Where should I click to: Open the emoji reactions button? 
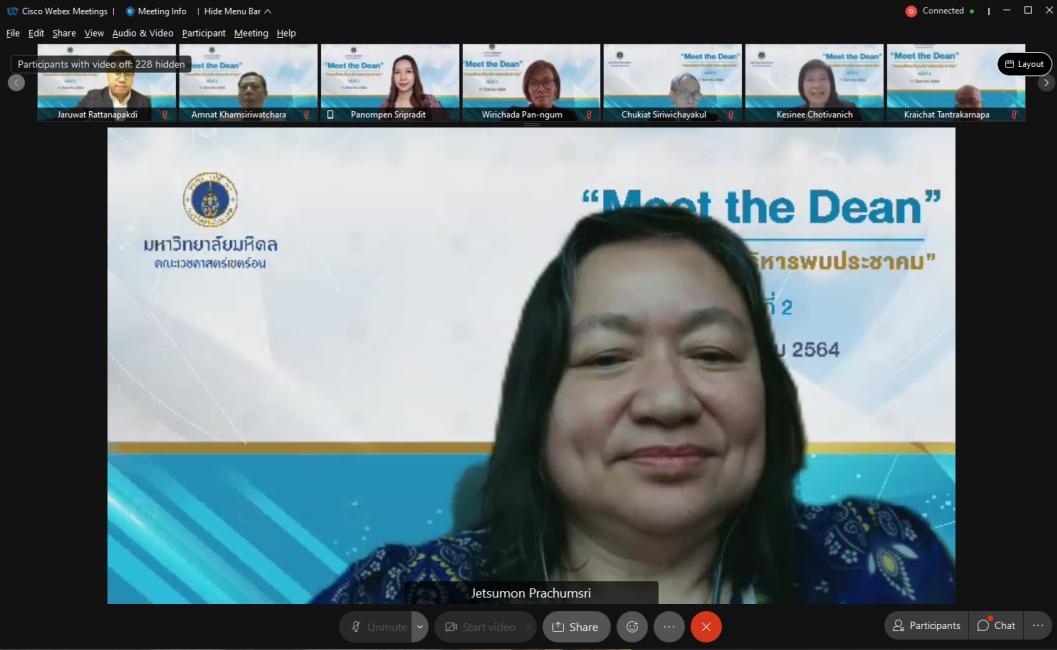click(x=632, y=627)
